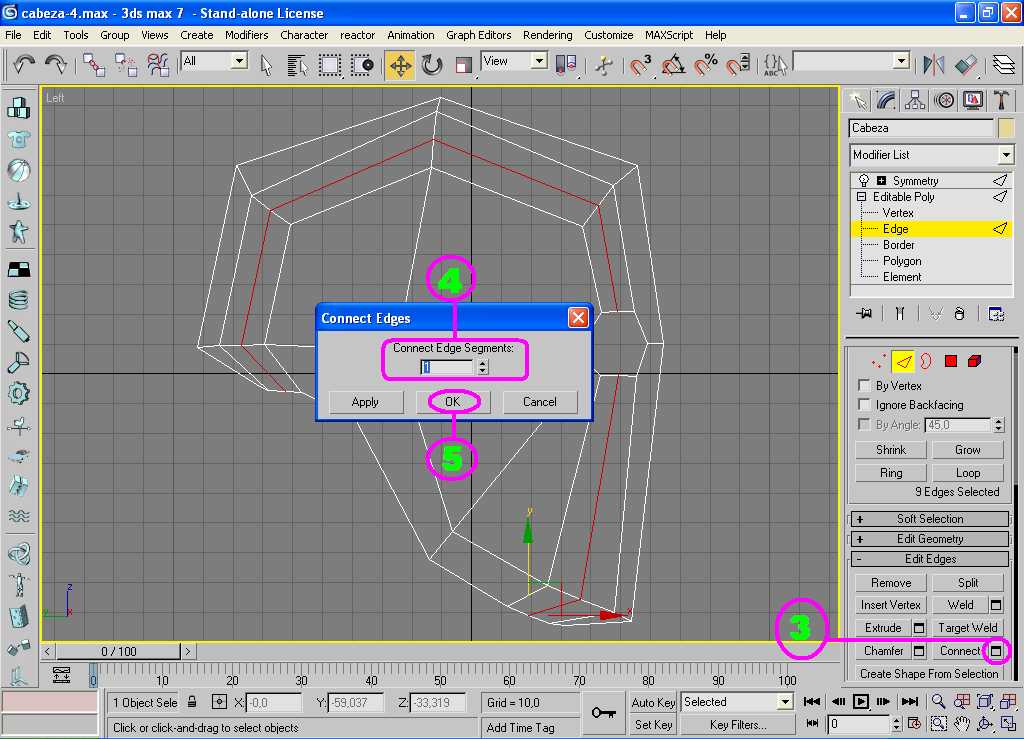
Task: Click the Undo arrow icon
Action: [x=24, y=64]
